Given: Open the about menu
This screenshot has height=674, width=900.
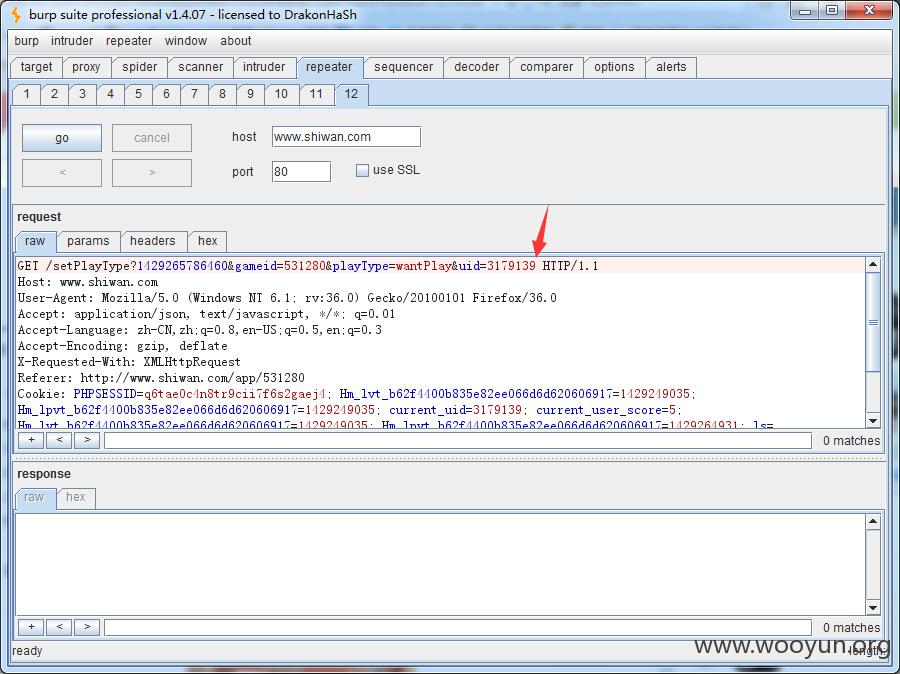Looking at the screenshot, I should (x=235, y=41).
